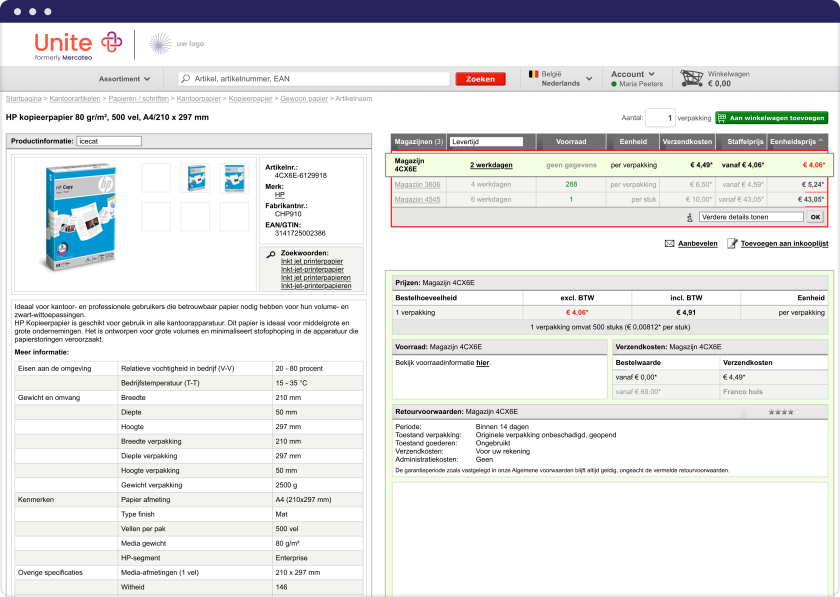The image size is (840, 597).
Task: Click the 'uw logo' placeholder emblem
Action: click(x=160, y=44)
